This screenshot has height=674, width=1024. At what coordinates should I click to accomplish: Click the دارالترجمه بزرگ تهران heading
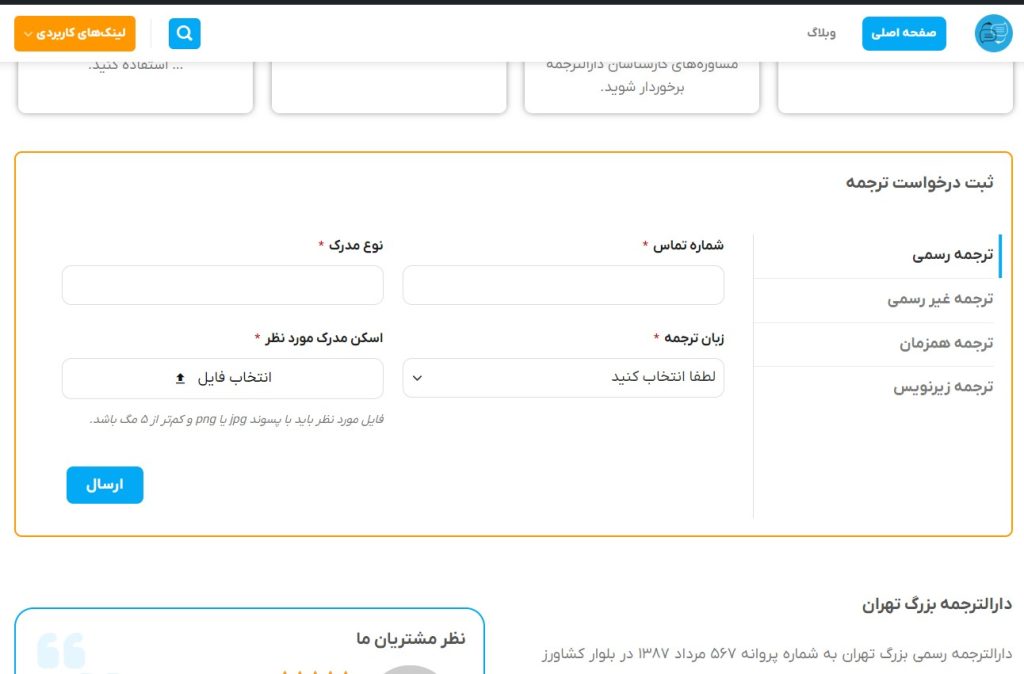coord(936,604)
